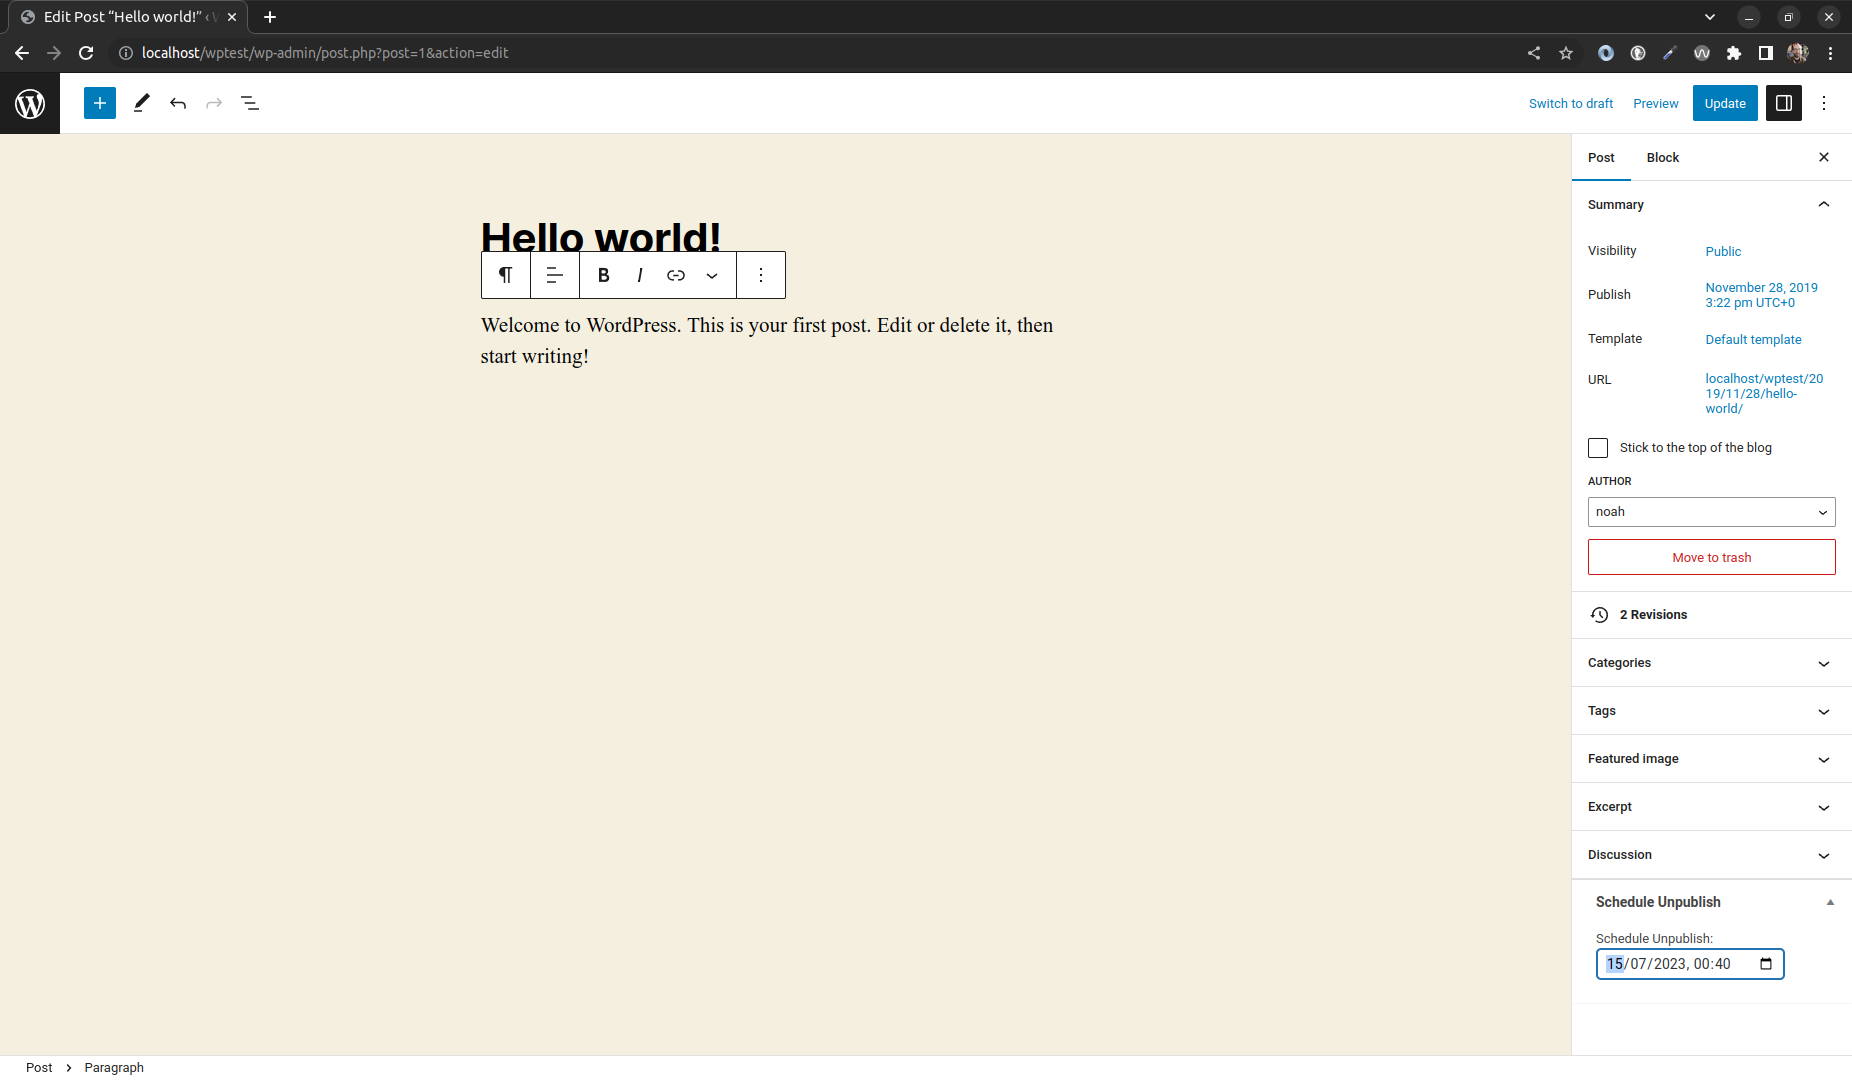Share the page from the address bar
The image size is (1852, 1080).
pyautogui.click(x=1534, y=53)
